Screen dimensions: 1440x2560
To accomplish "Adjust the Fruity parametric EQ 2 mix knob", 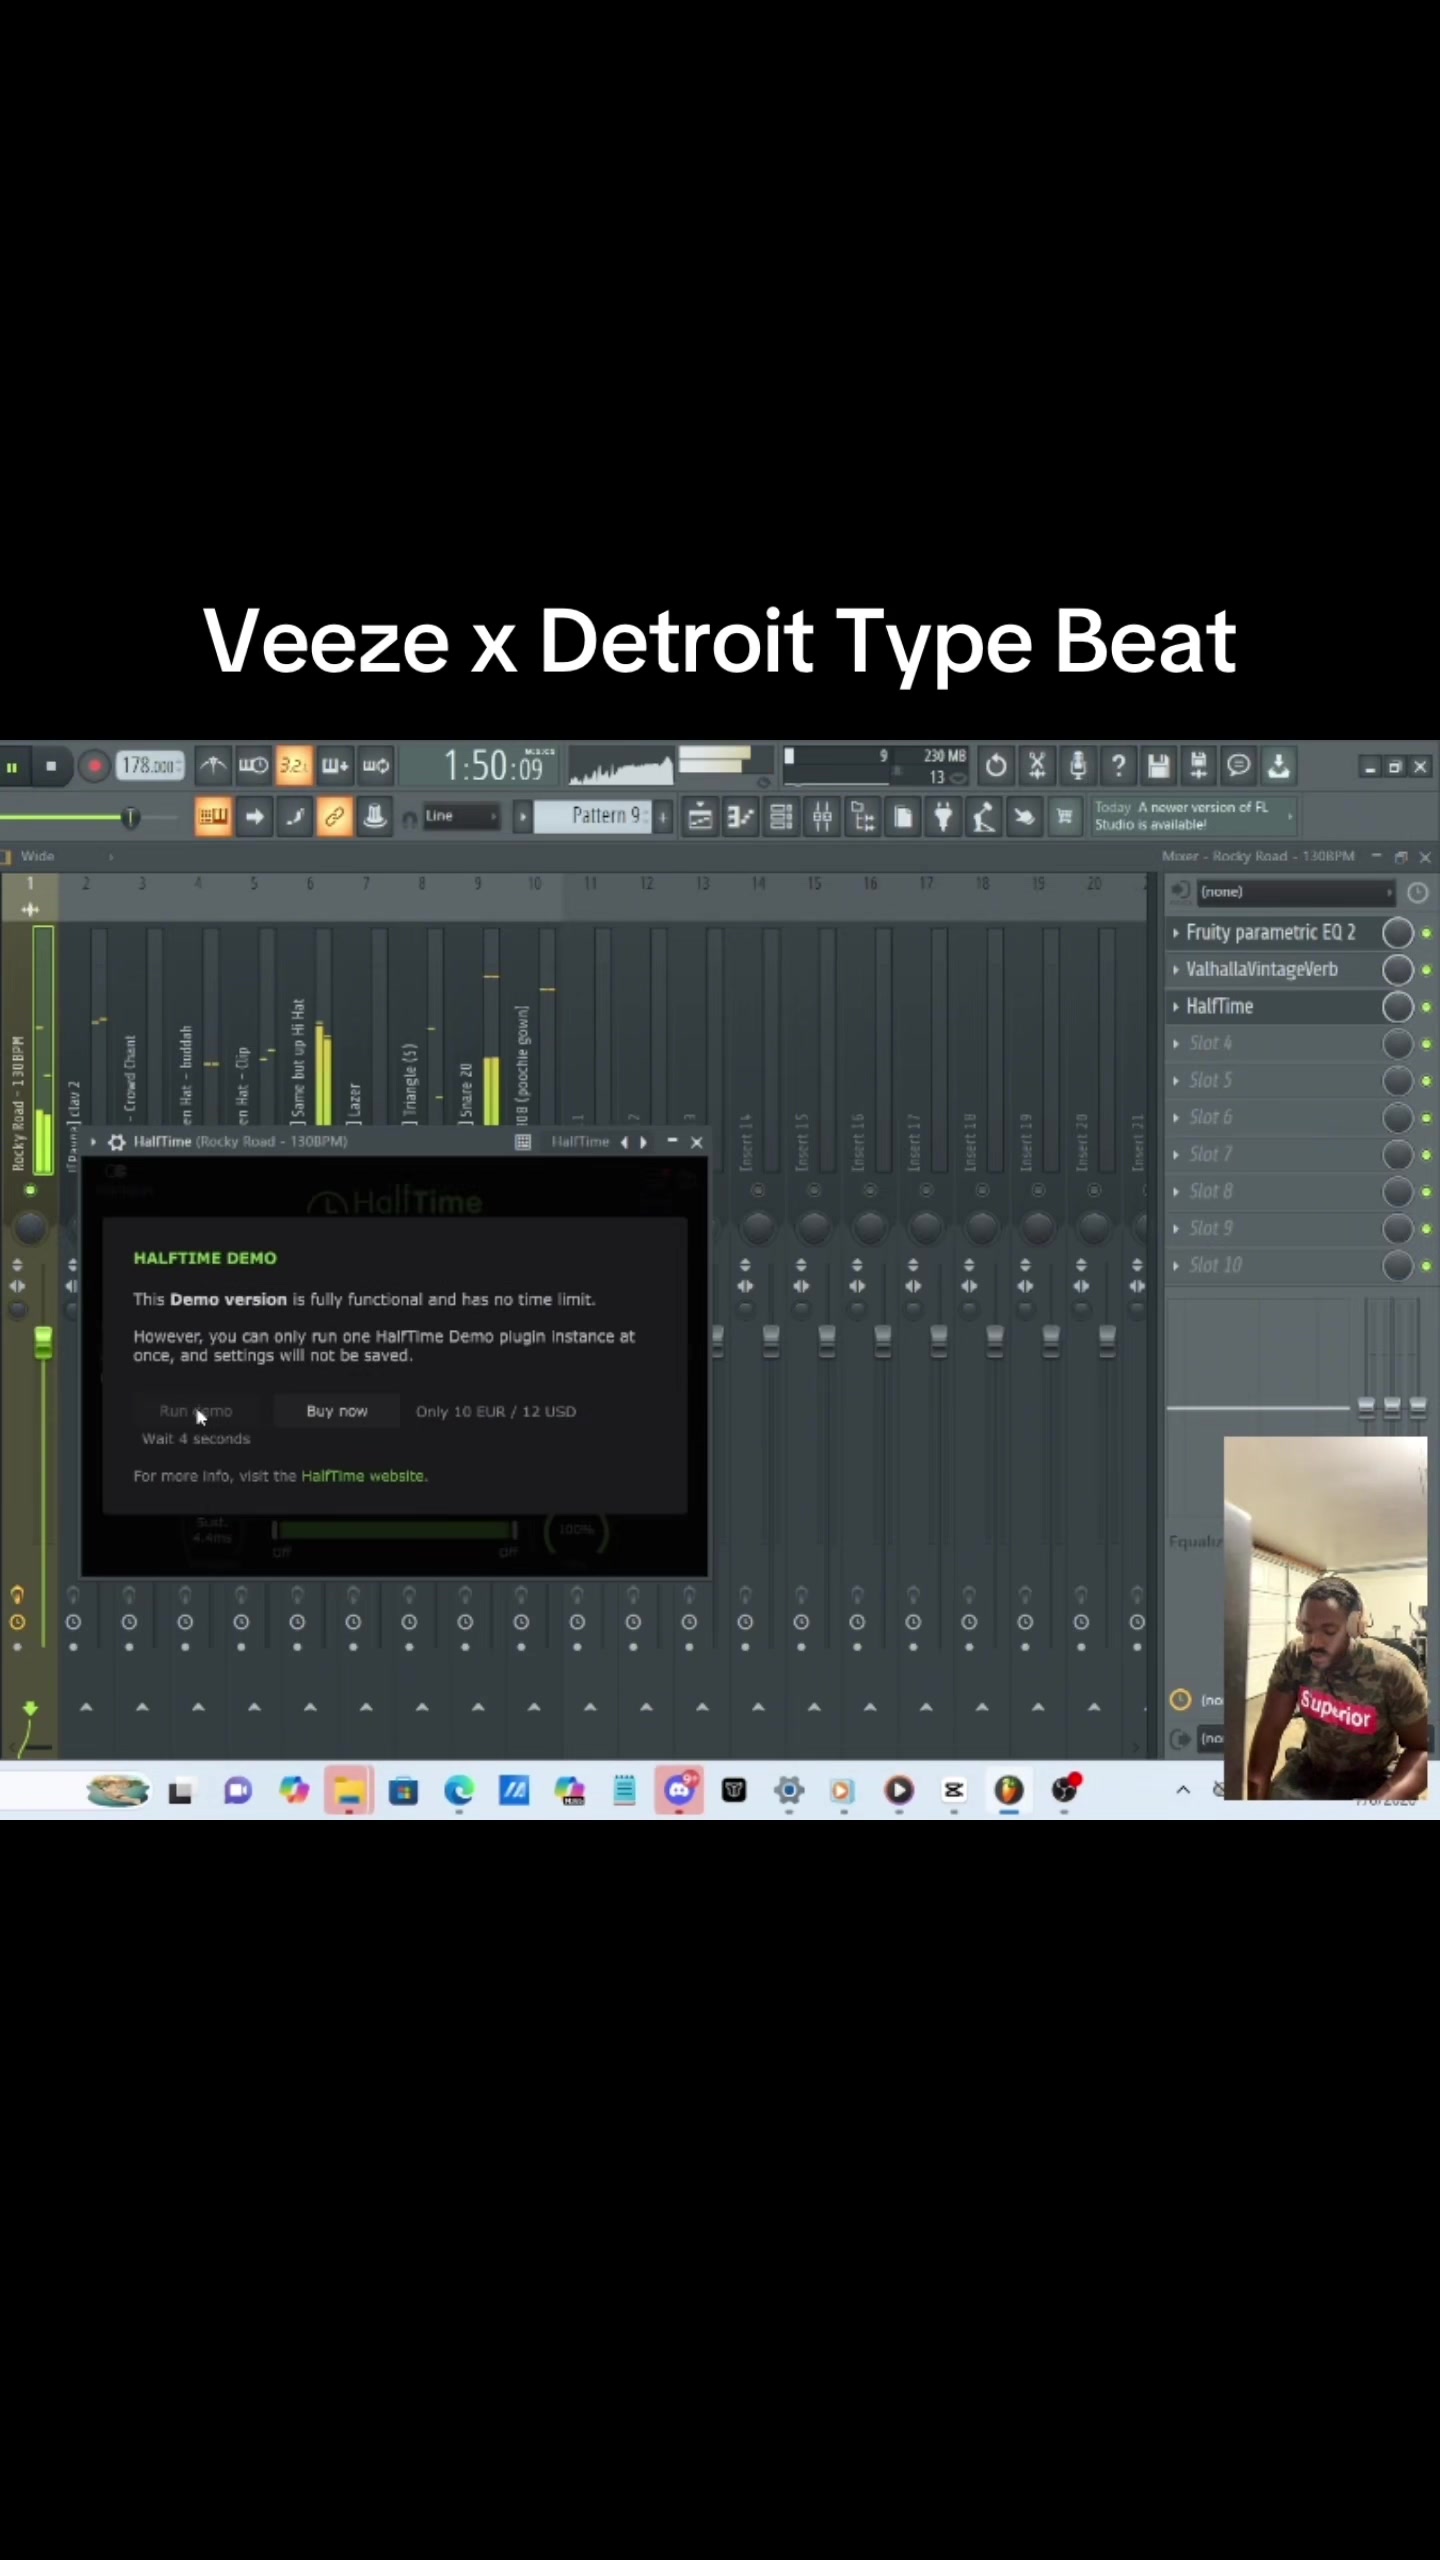I will (x=1397, y=933).
